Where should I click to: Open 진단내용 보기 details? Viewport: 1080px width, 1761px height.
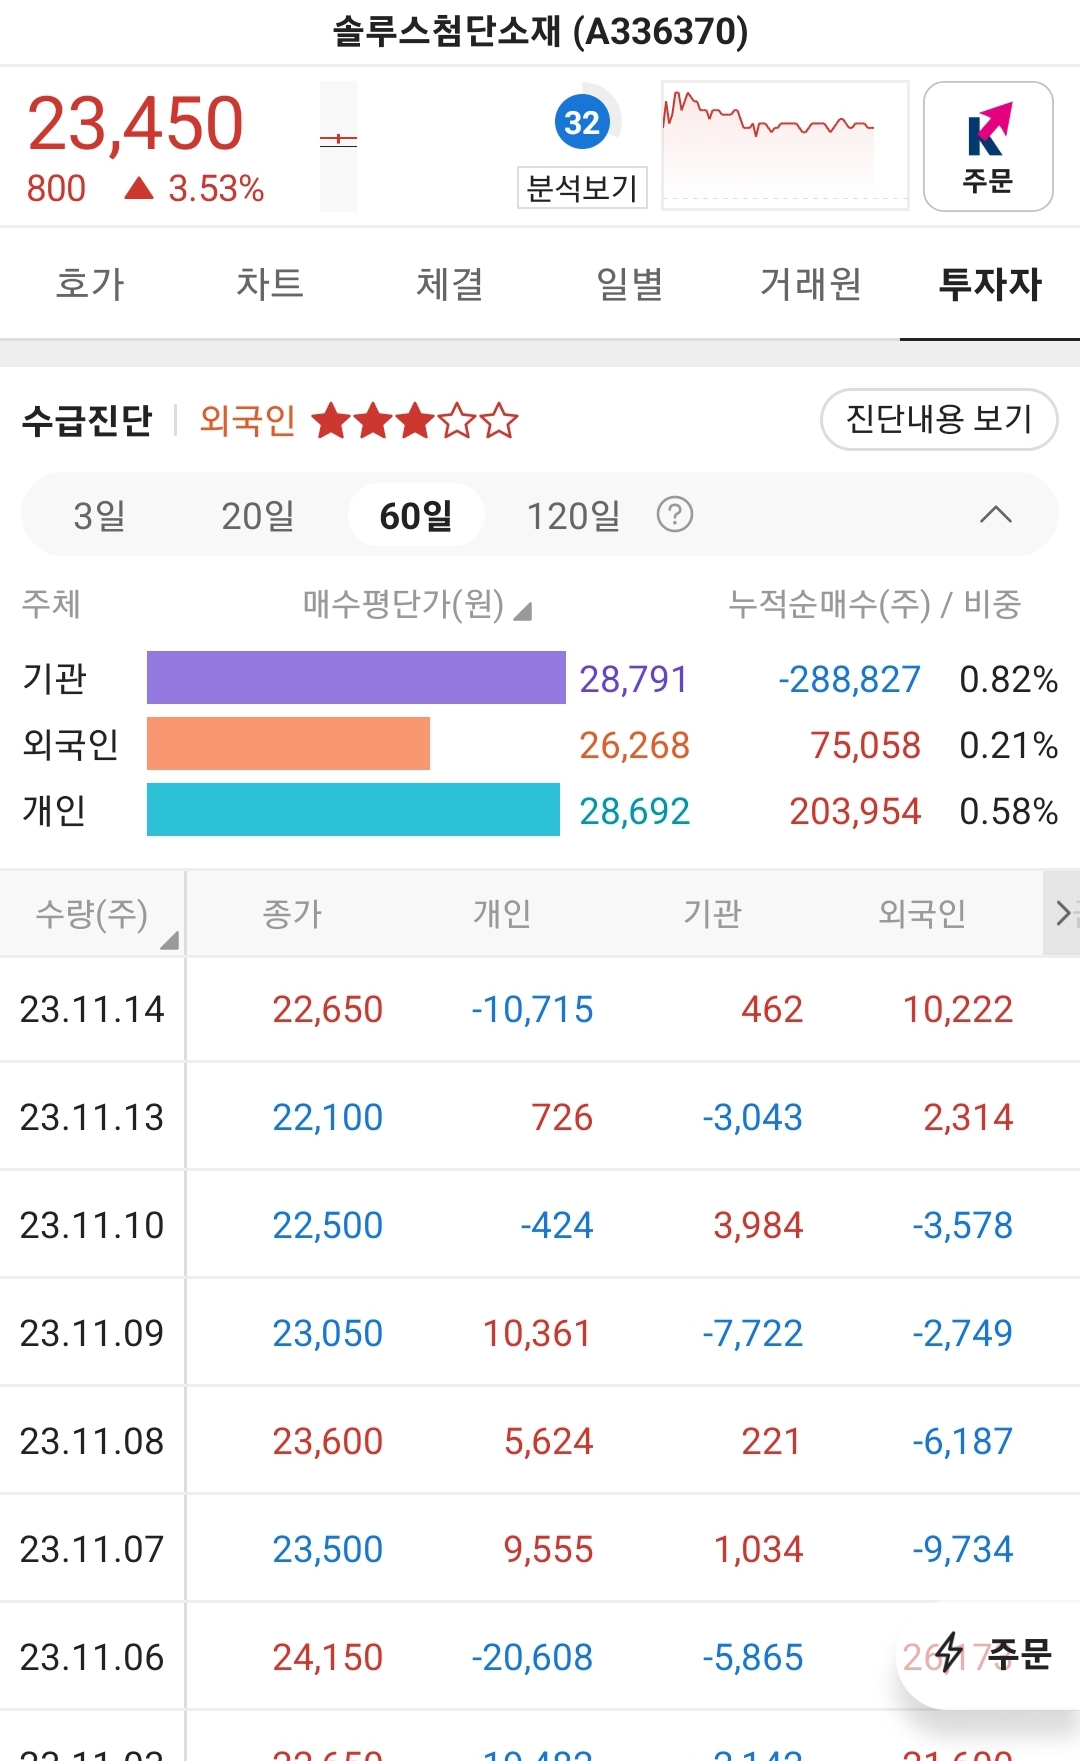coord(939,419)
